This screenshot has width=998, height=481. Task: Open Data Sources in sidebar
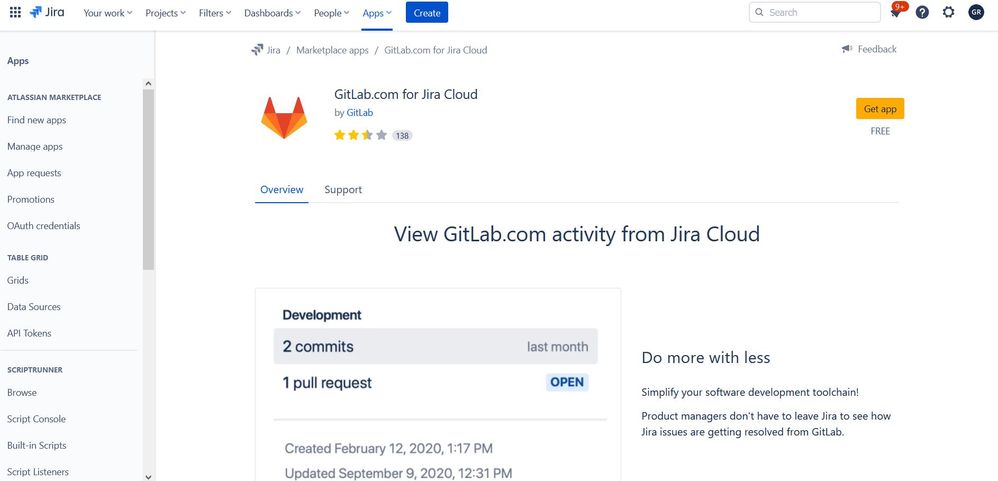pos(34,307)
